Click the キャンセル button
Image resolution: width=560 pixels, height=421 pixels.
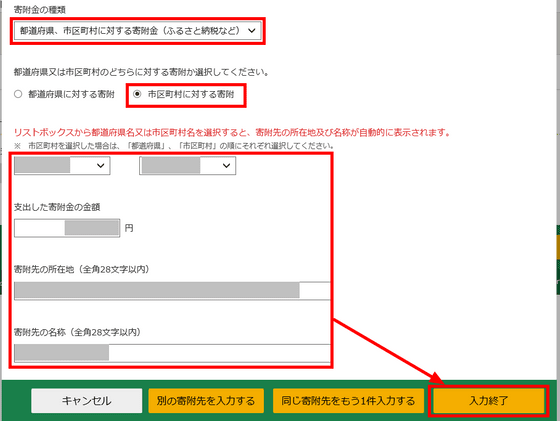(x=86, y=401)
